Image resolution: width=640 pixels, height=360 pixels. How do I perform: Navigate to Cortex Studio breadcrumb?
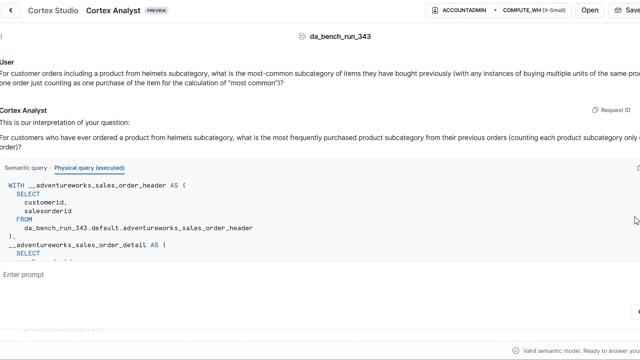coord(53,11)
